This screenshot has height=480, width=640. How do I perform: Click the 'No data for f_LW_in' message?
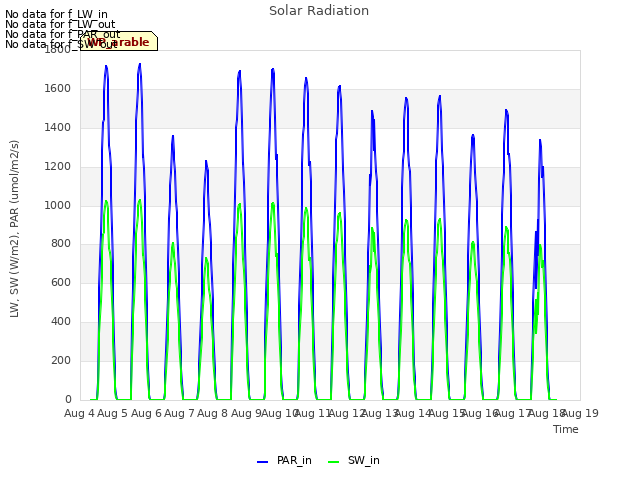pos(56,14)
